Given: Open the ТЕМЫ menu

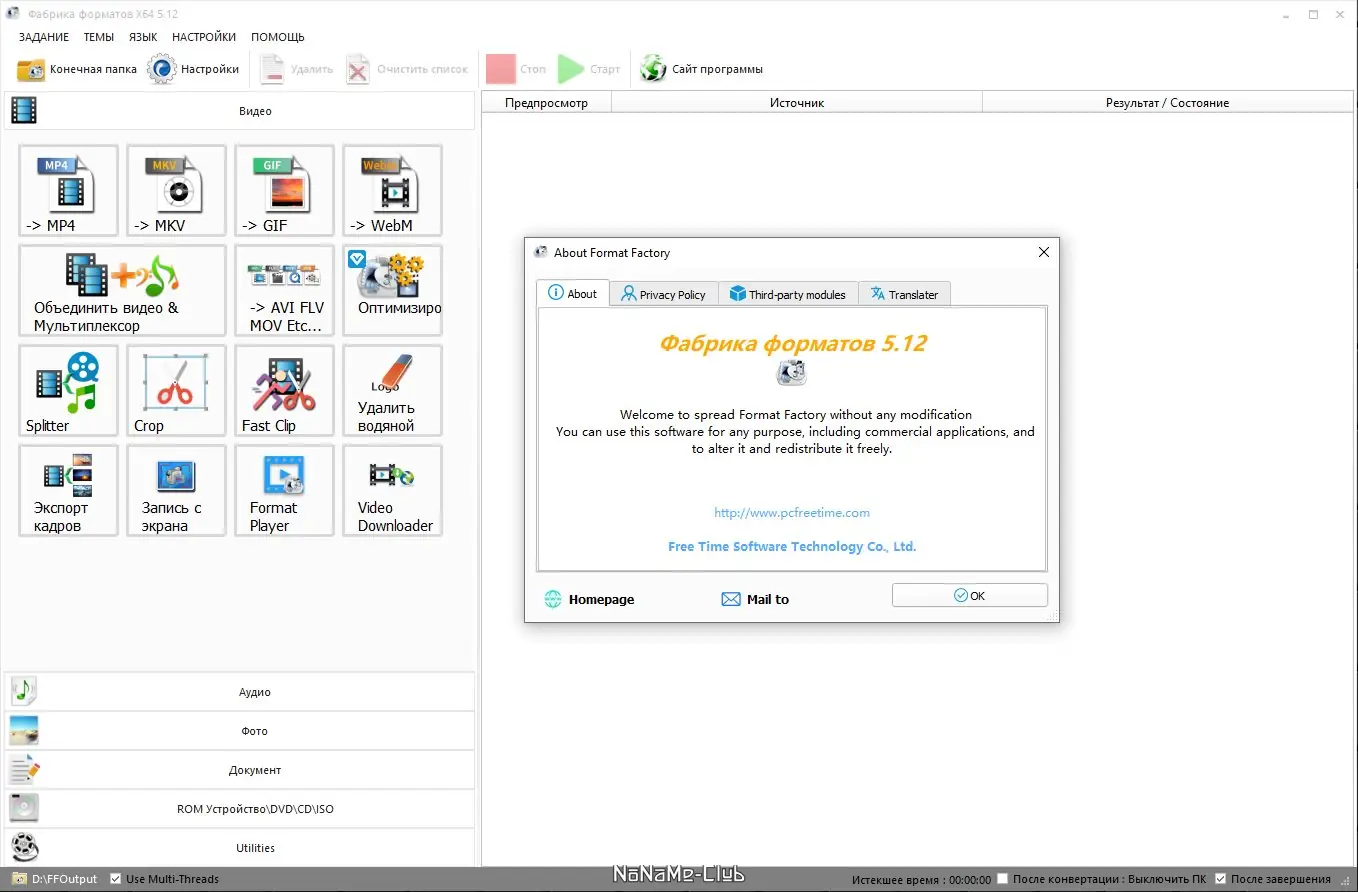Looking at the screenshot, I should click(x=98, y=37).
